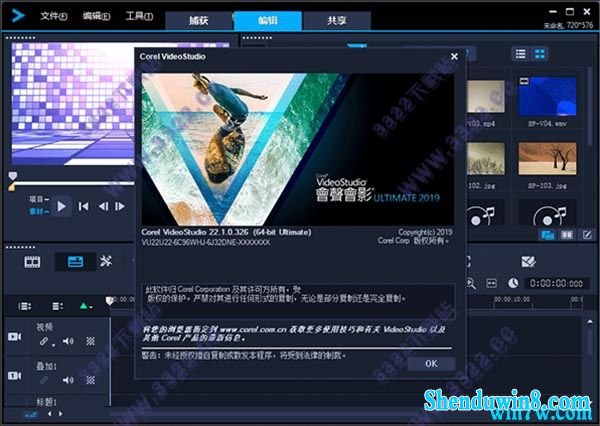Step back one frame in preview

point(103,207)
